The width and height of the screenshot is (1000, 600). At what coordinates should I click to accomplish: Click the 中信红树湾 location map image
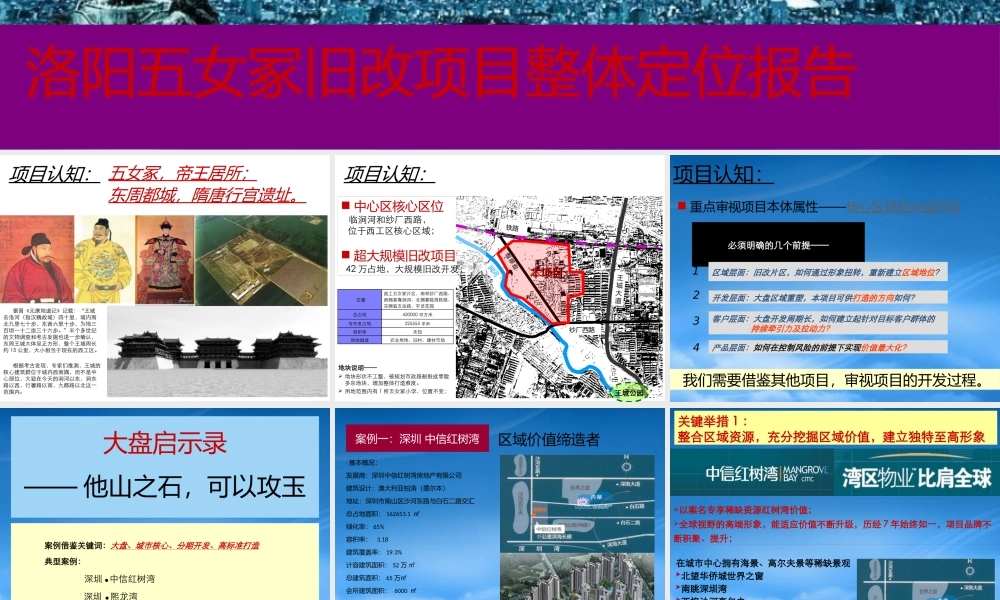click(x=577, y=503)
